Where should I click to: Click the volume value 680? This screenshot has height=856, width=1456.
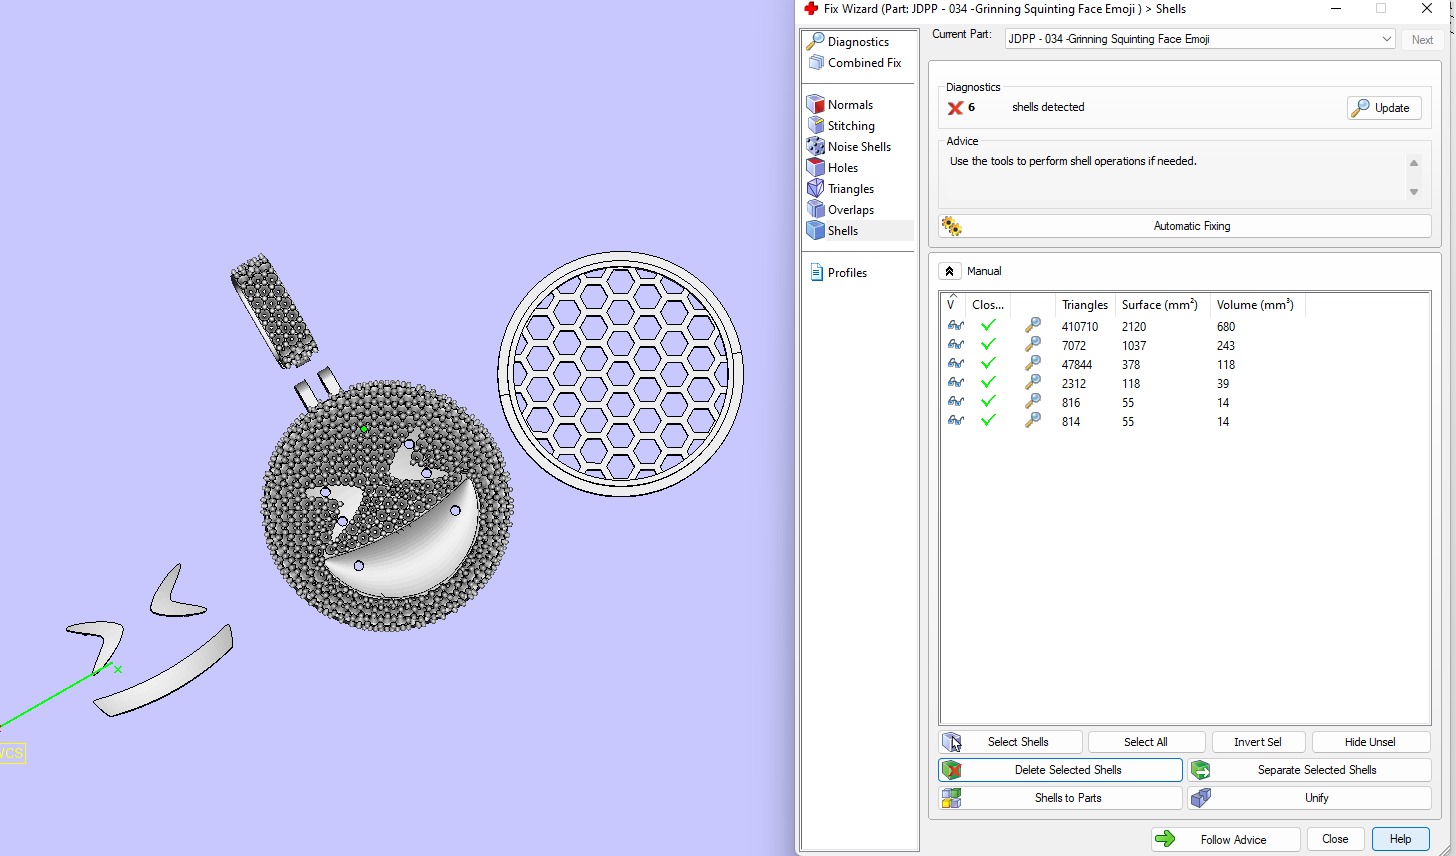coord(1226,326)
